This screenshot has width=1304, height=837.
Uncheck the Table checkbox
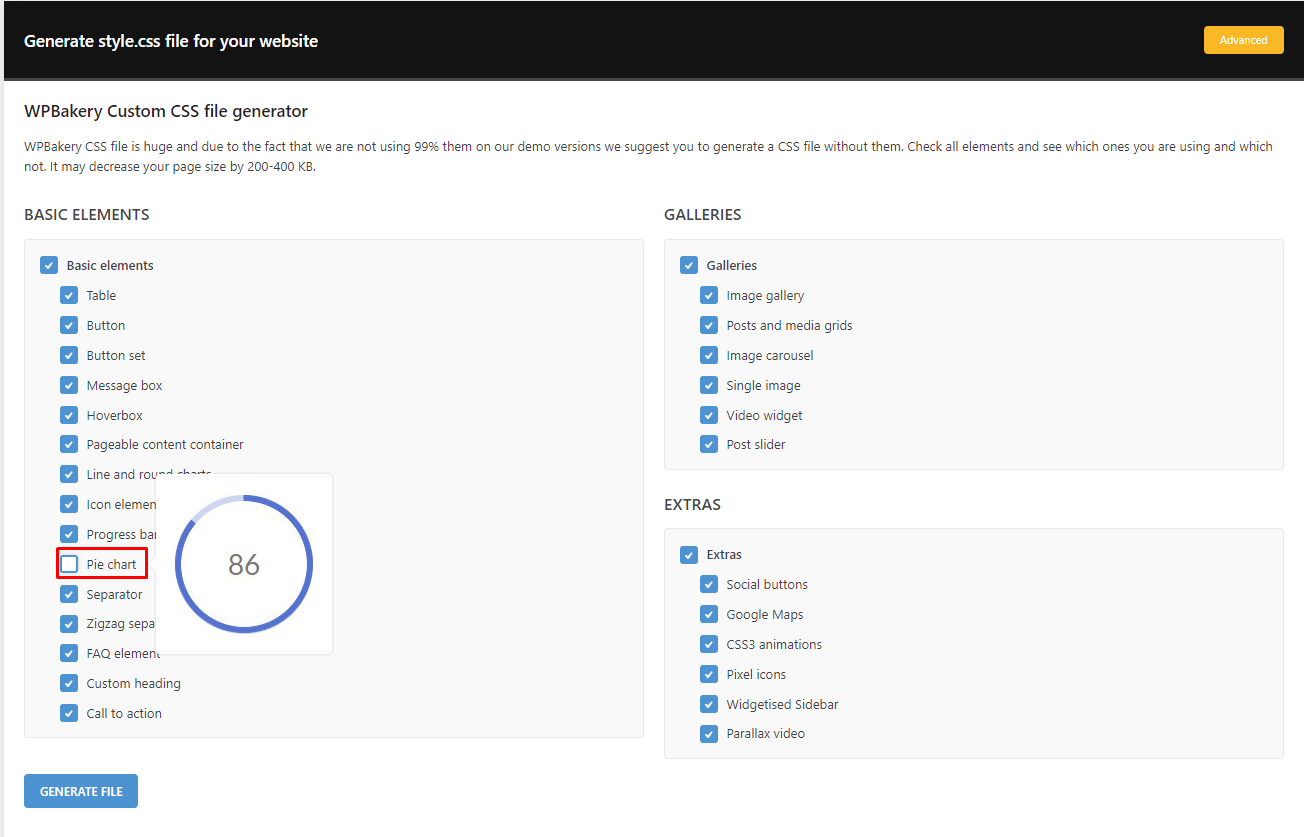[69, 295]
